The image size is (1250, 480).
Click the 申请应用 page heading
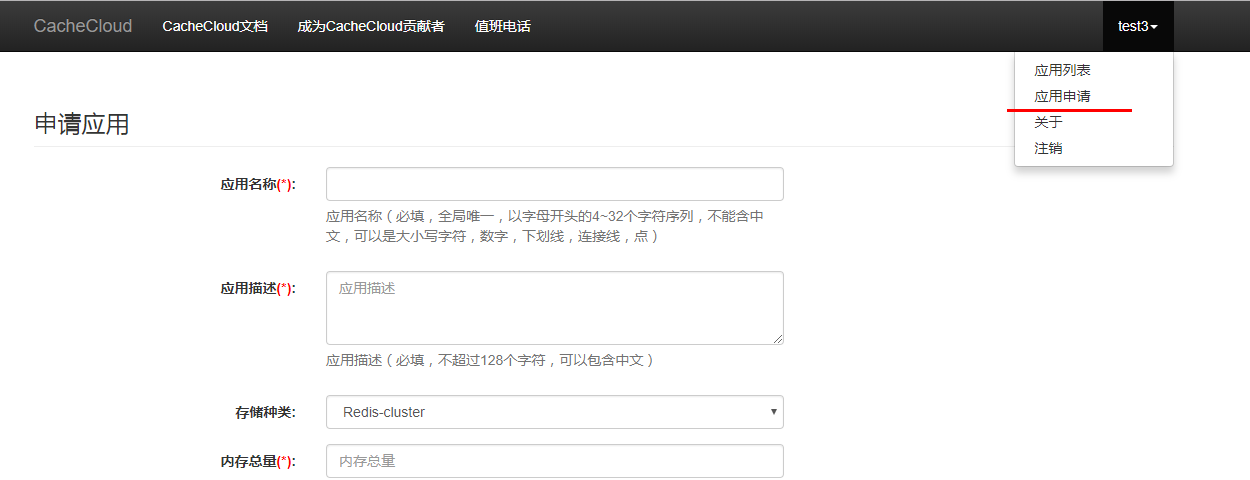click(82, 125)
